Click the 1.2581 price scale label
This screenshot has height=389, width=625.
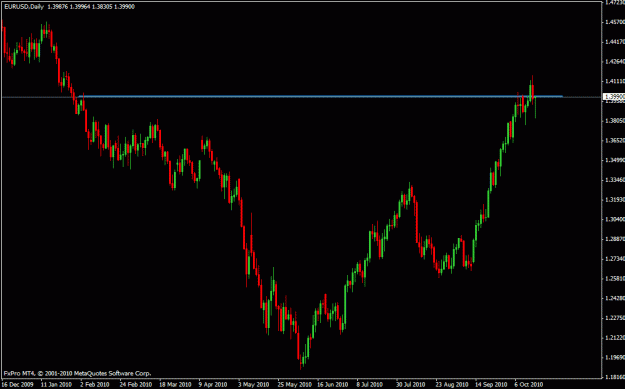tap(615, 278)
